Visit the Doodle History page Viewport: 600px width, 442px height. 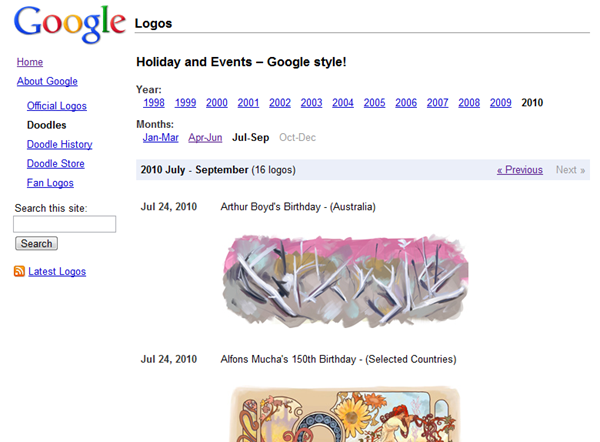tap(60, 144)
